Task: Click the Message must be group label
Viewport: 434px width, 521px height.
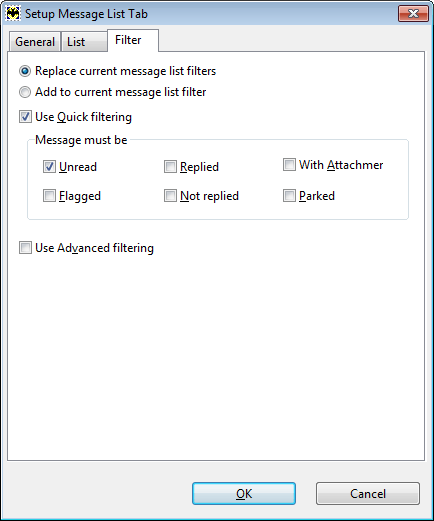Action: (x=81, y=140)
